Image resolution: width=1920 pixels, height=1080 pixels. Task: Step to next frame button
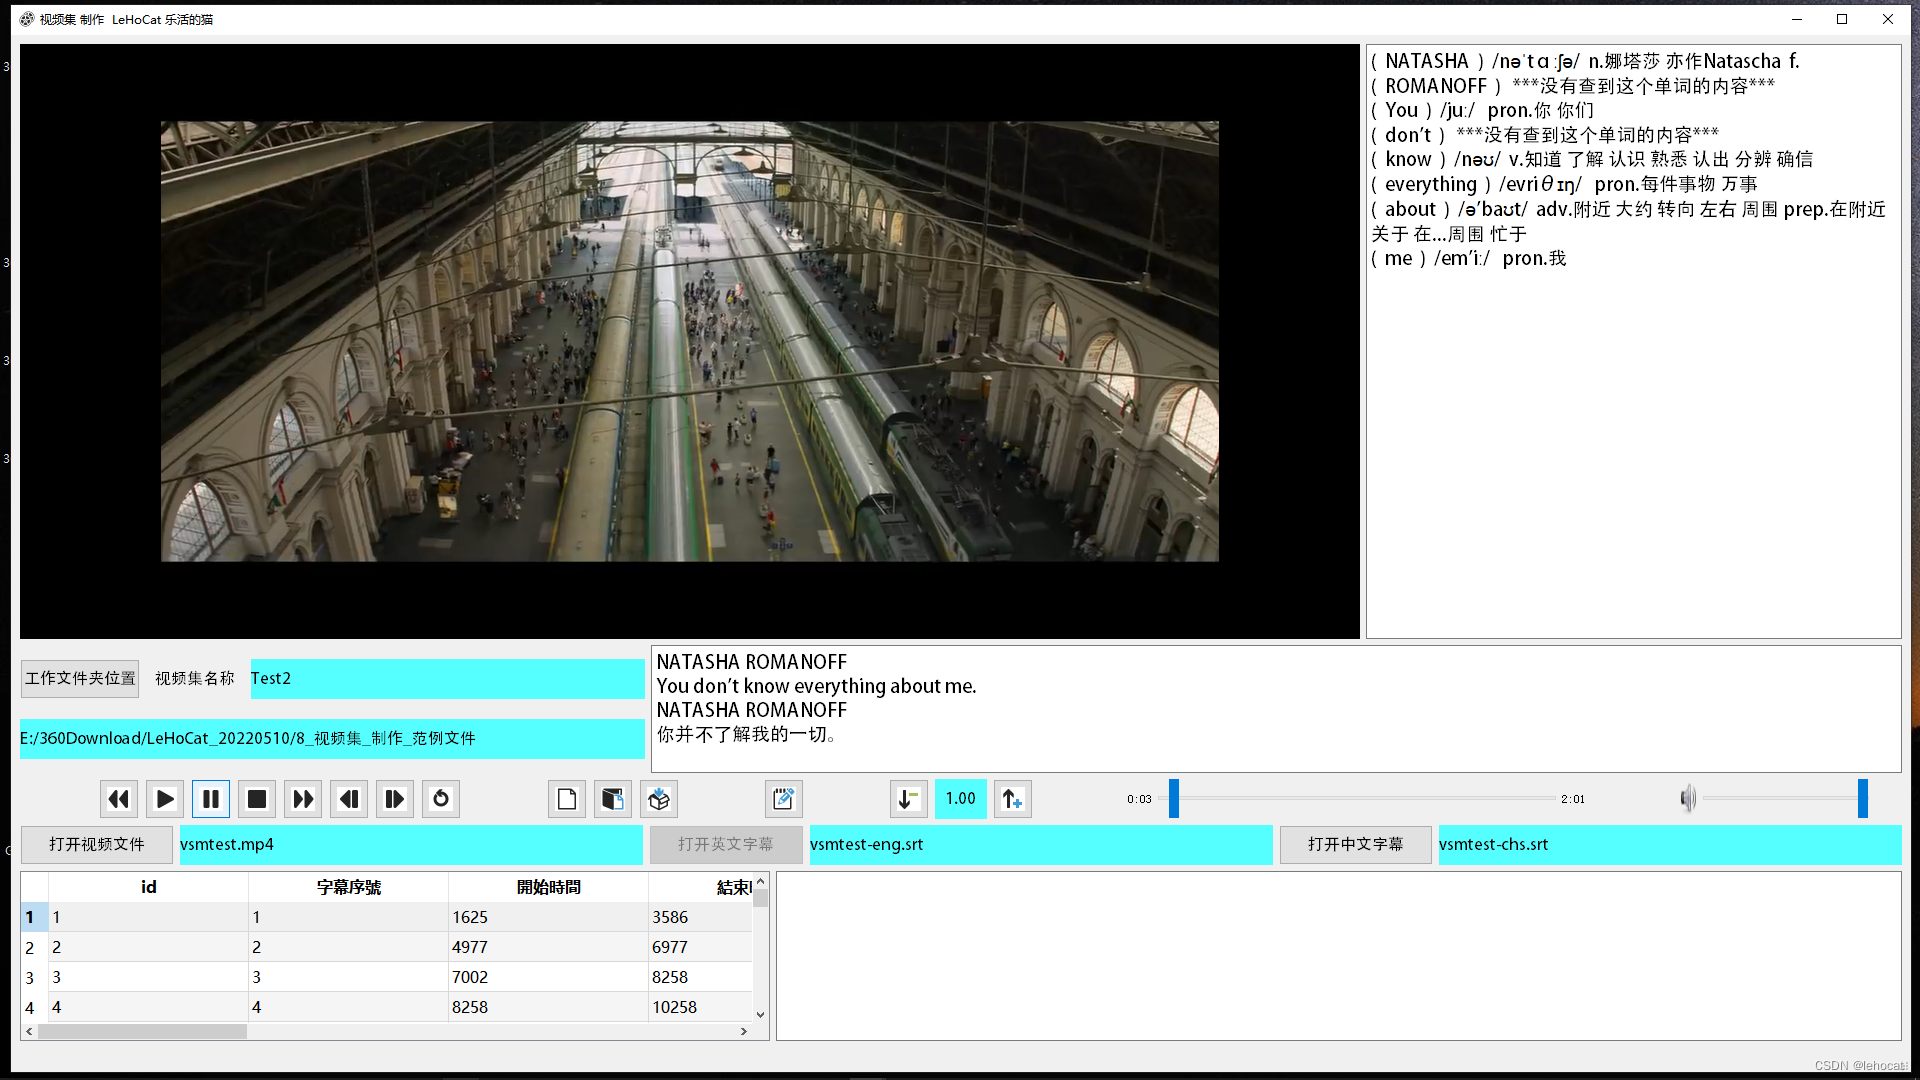pos(395,799)
